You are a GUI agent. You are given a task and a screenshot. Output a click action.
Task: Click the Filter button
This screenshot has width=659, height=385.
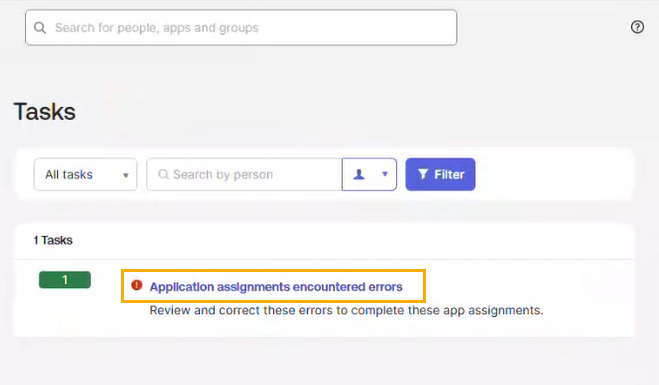tap(440, 174)
